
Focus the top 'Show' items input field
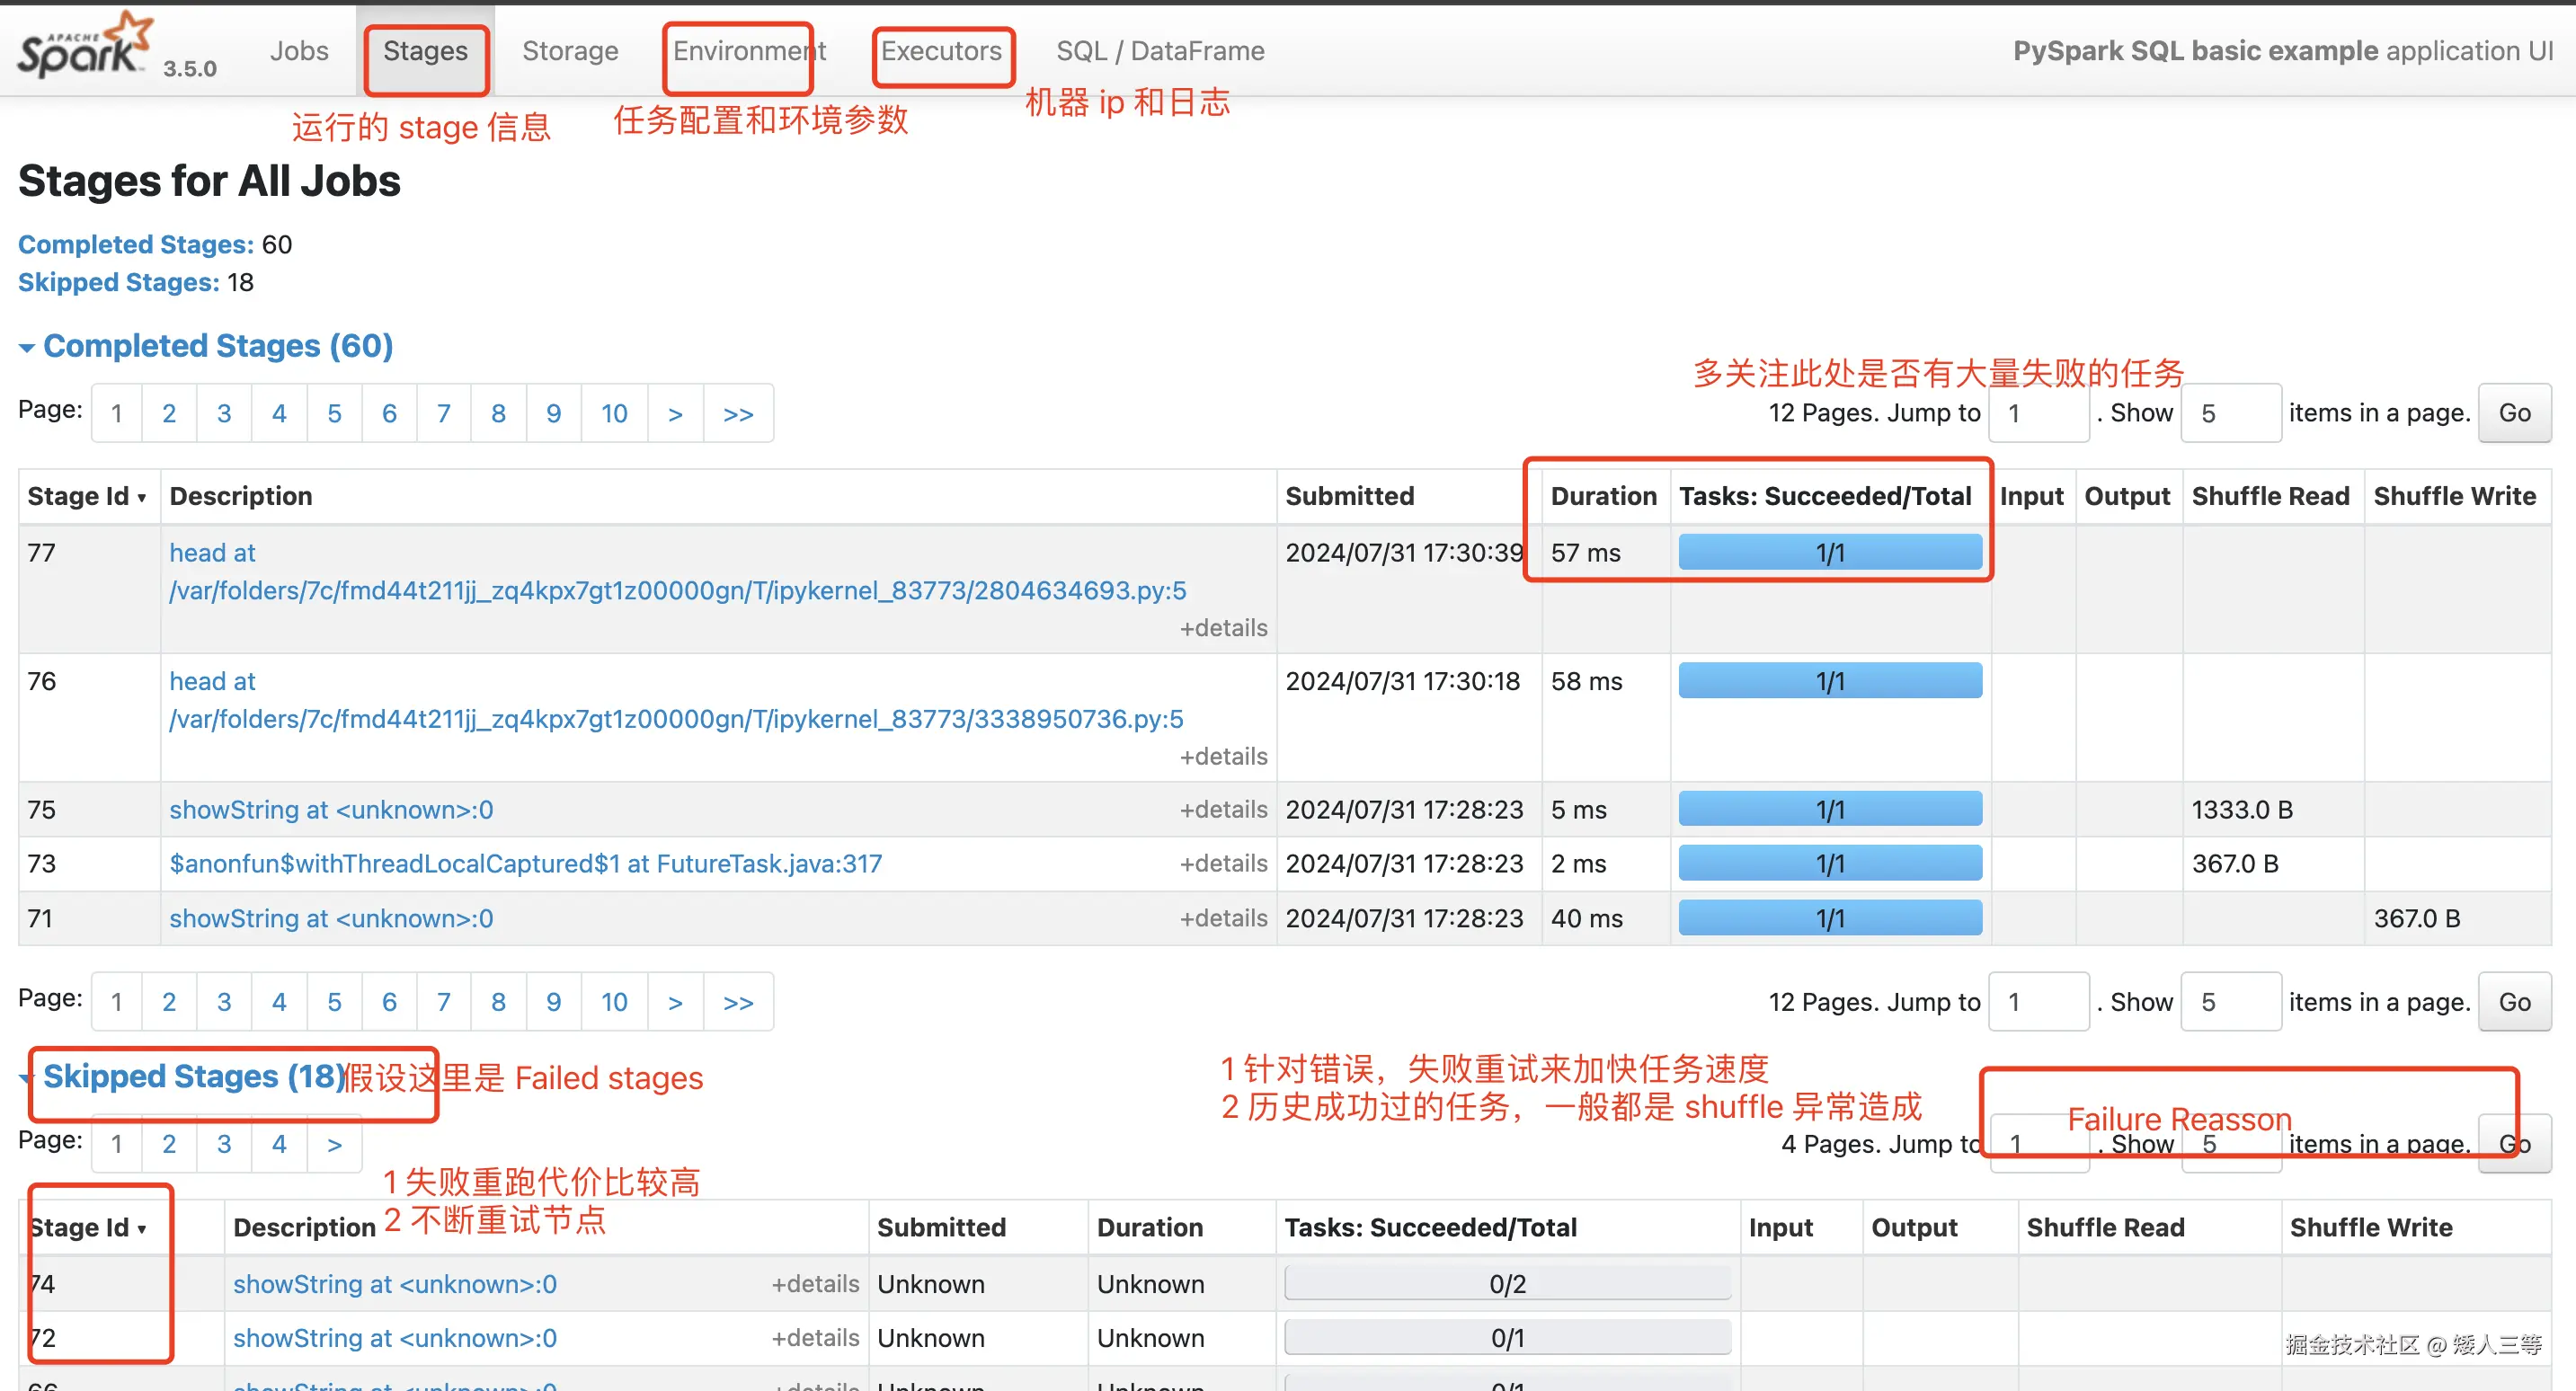tap(2229, 413)
